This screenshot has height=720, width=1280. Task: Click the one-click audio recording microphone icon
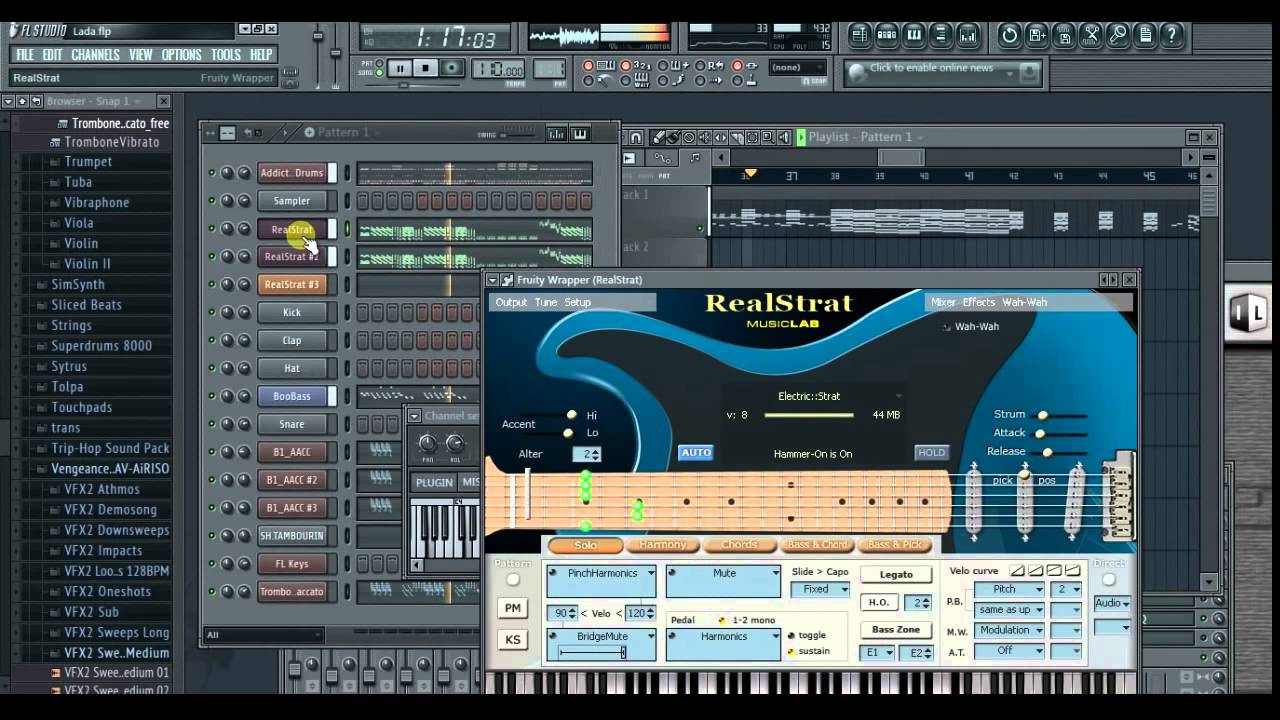[1118, 35]
